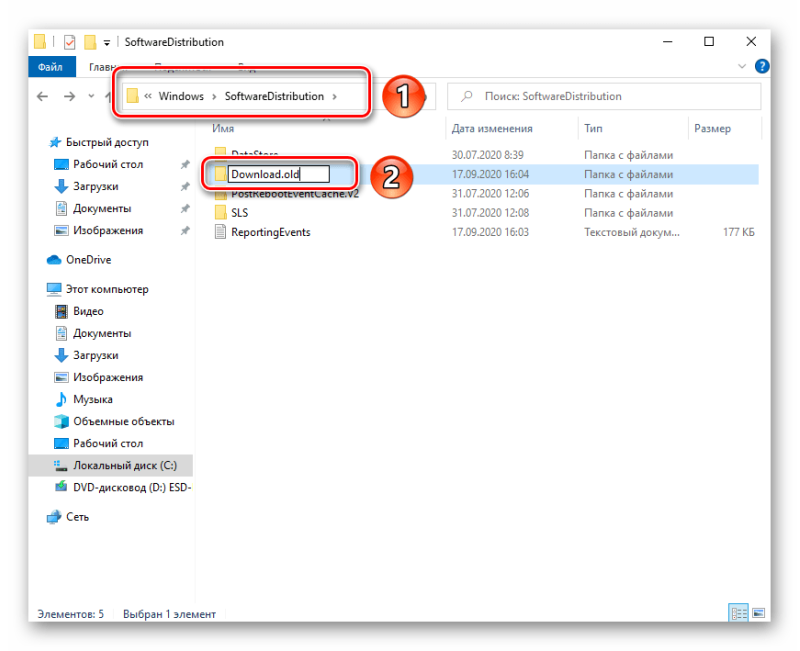Select Изображения under Быстрый доступ

coord(108,231)
